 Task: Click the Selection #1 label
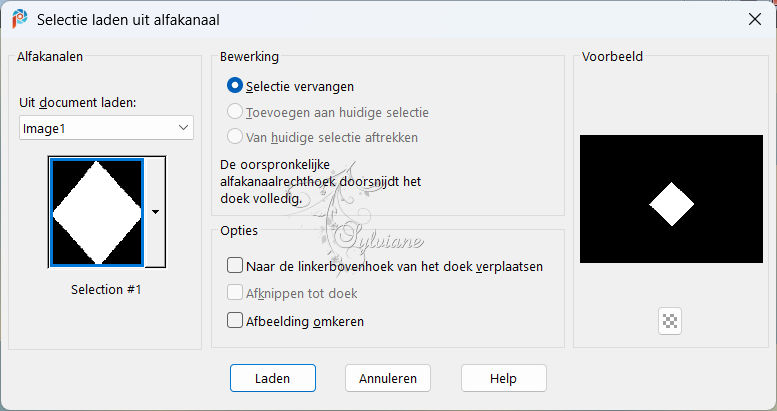tap(106, 290)
